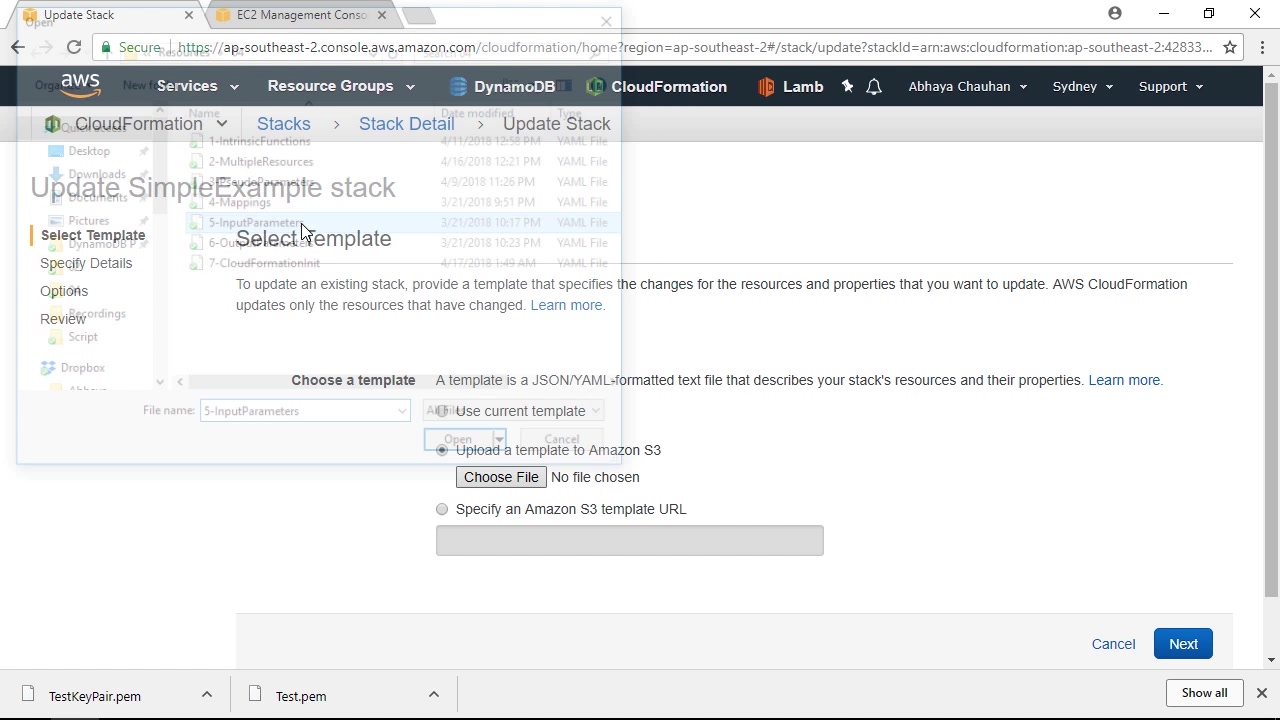Click the Choose File button

click(x=501, y=477)
